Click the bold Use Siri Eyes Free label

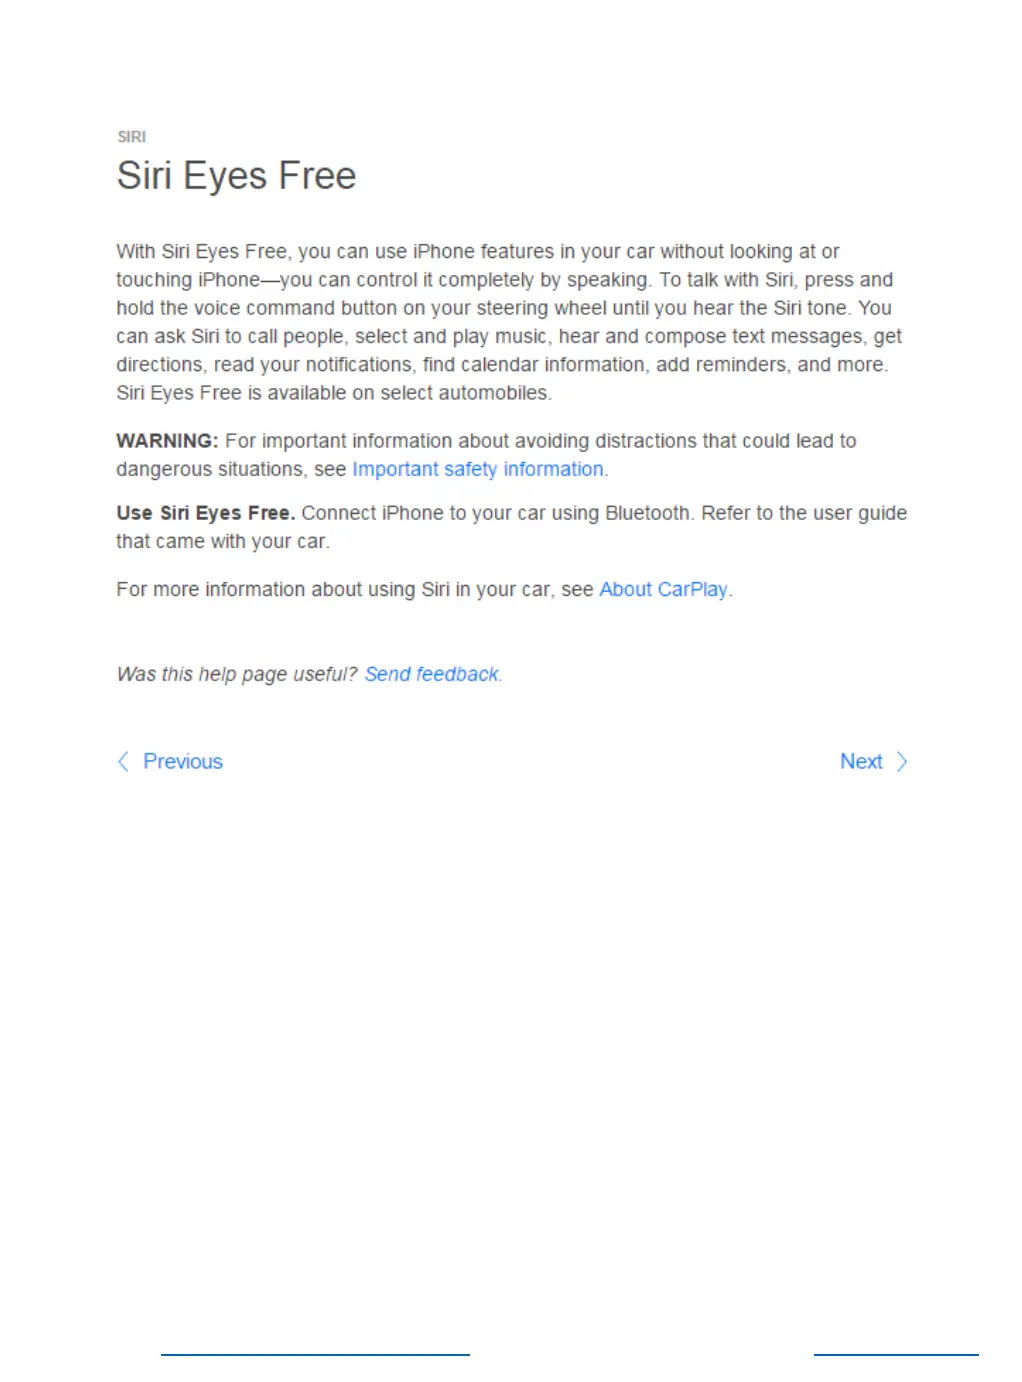205,513
